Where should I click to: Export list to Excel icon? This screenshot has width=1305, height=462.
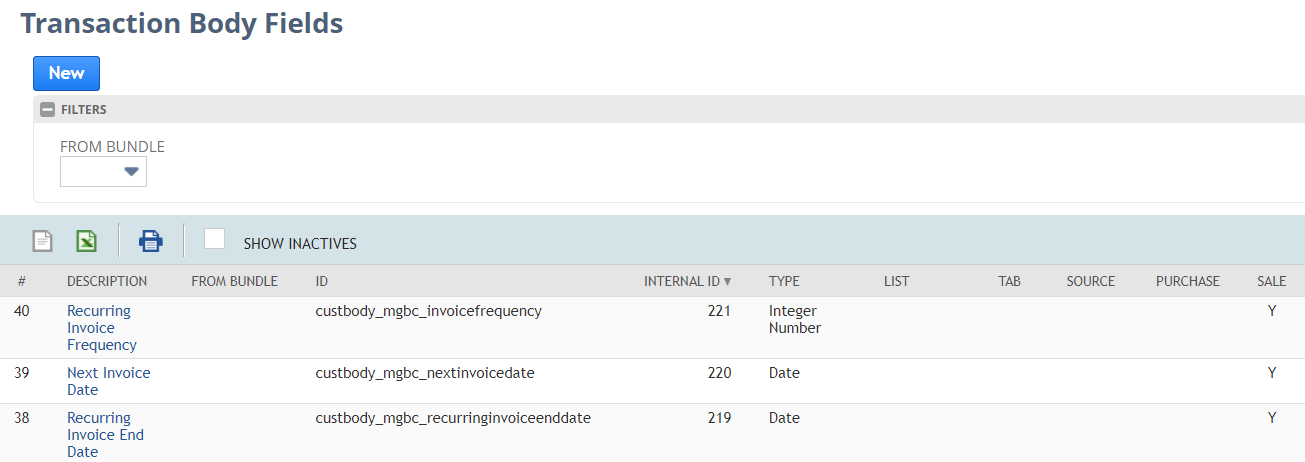(87, 241)
